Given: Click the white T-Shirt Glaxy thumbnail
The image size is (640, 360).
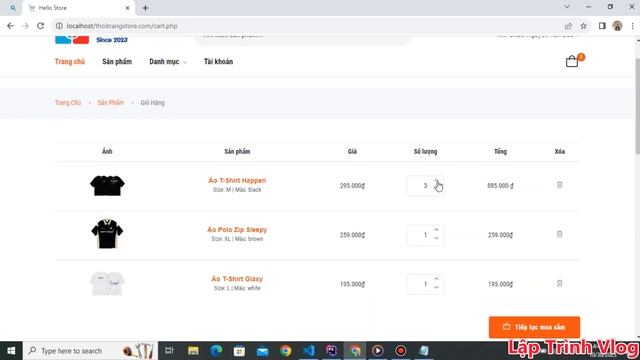Looking at the screenshot, I should [x=107, y=283].
